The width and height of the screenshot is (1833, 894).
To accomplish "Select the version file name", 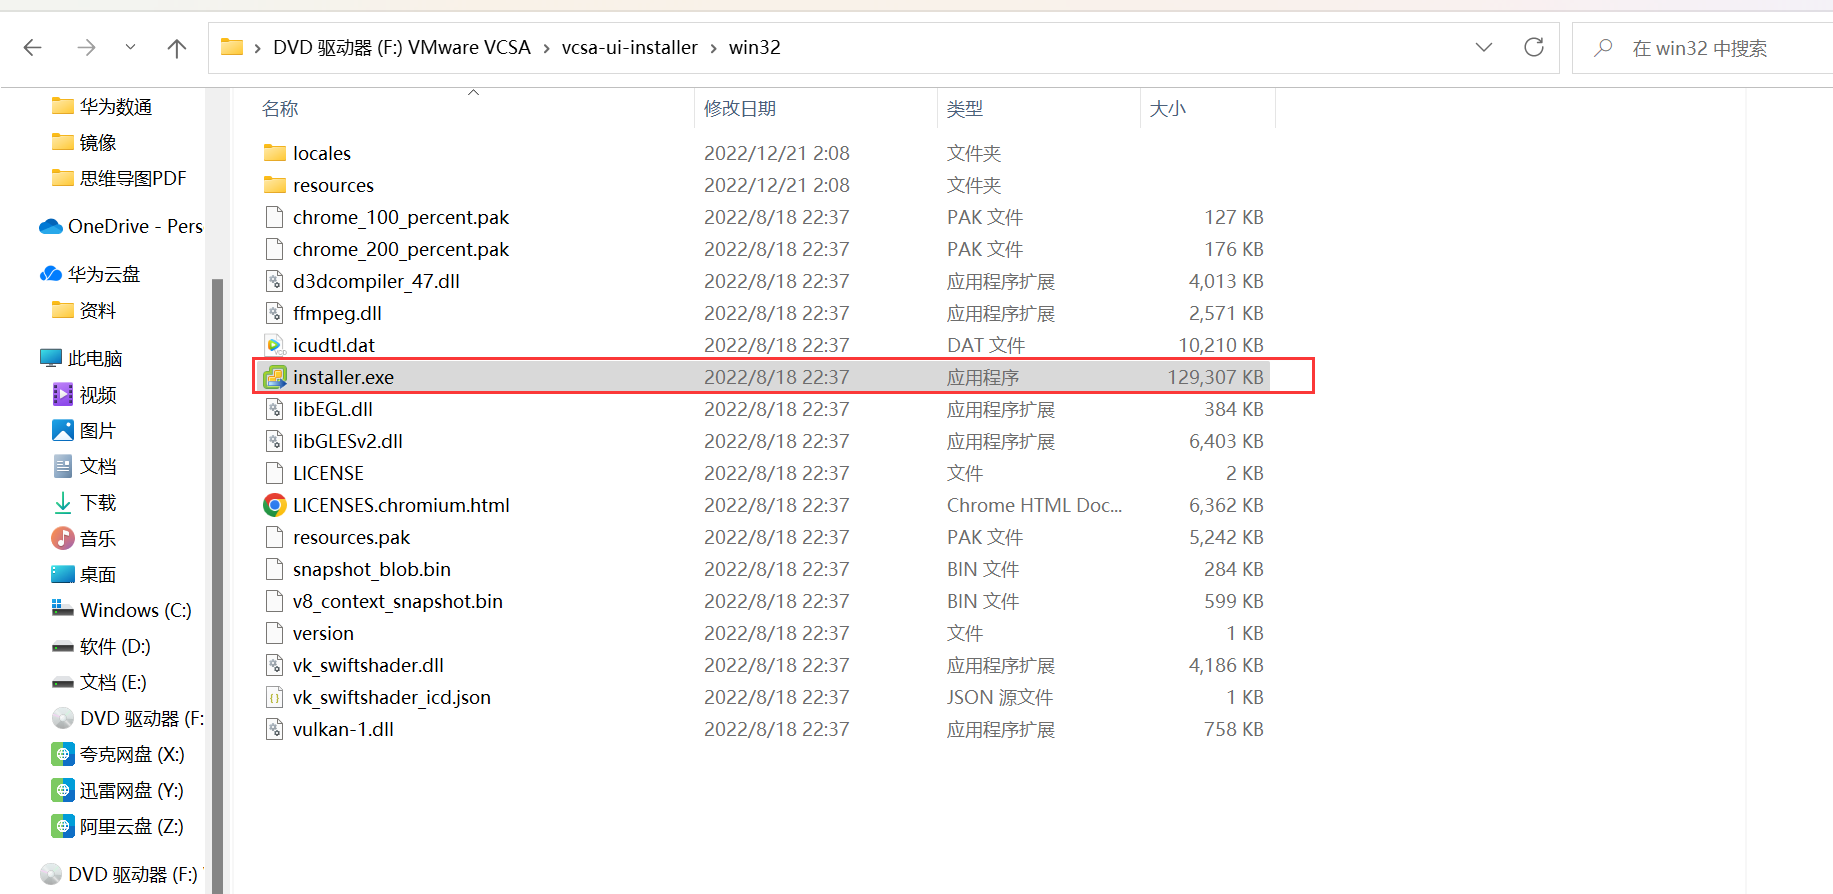I will (323, 633).
